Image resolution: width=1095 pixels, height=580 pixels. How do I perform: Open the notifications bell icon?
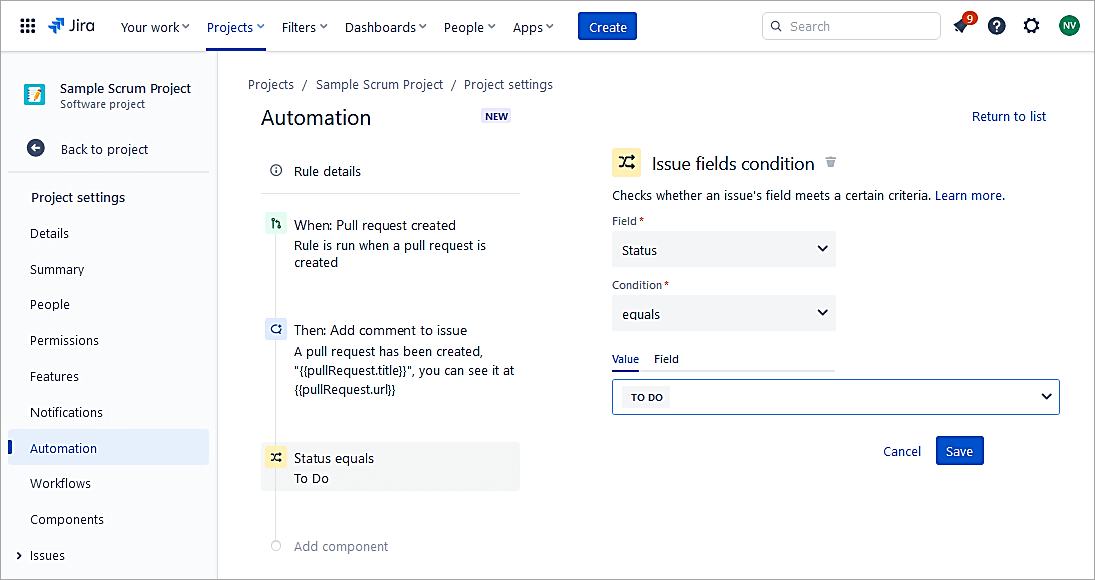[x=961, y=26]
